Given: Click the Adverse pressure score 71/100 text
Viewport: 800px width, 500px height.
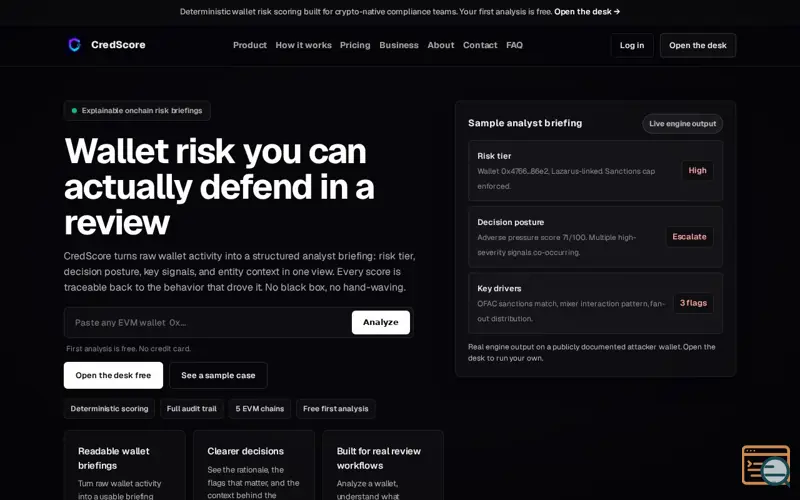Looking at the screenshot, I should 556,245.
